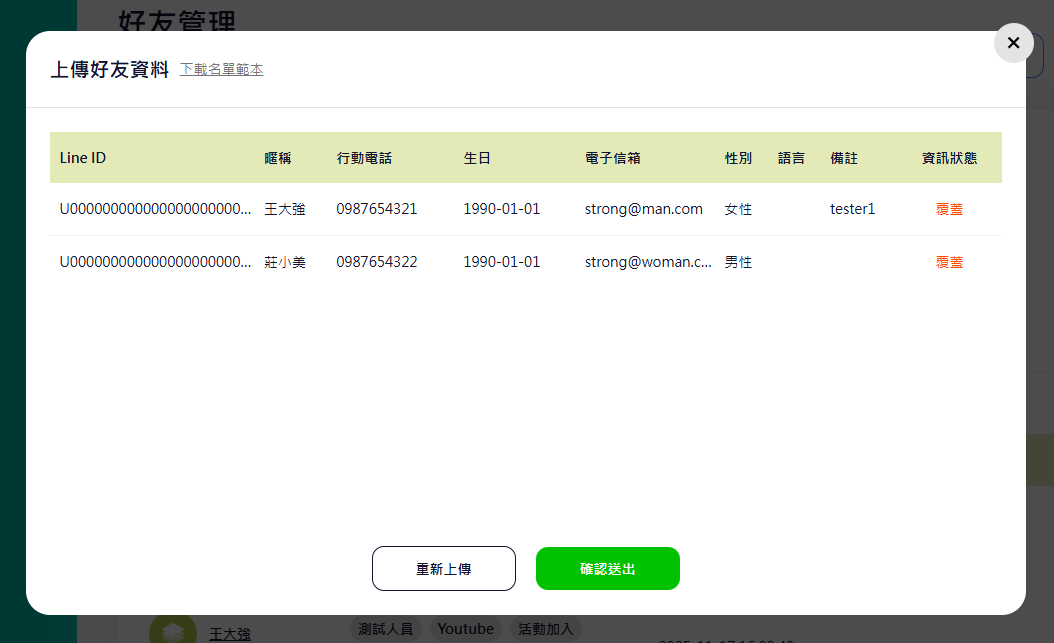
Task: Click the 生日 column header
Action: [x=477, y=158]
